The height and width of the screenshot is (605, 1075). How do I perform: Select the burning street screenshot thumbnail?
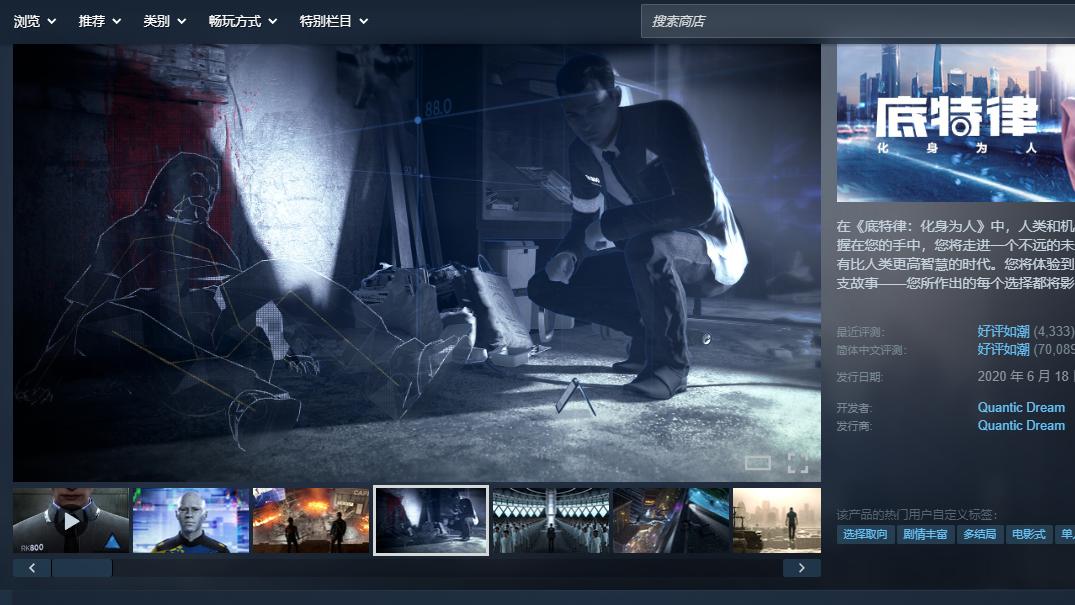[x=311, y=521]
